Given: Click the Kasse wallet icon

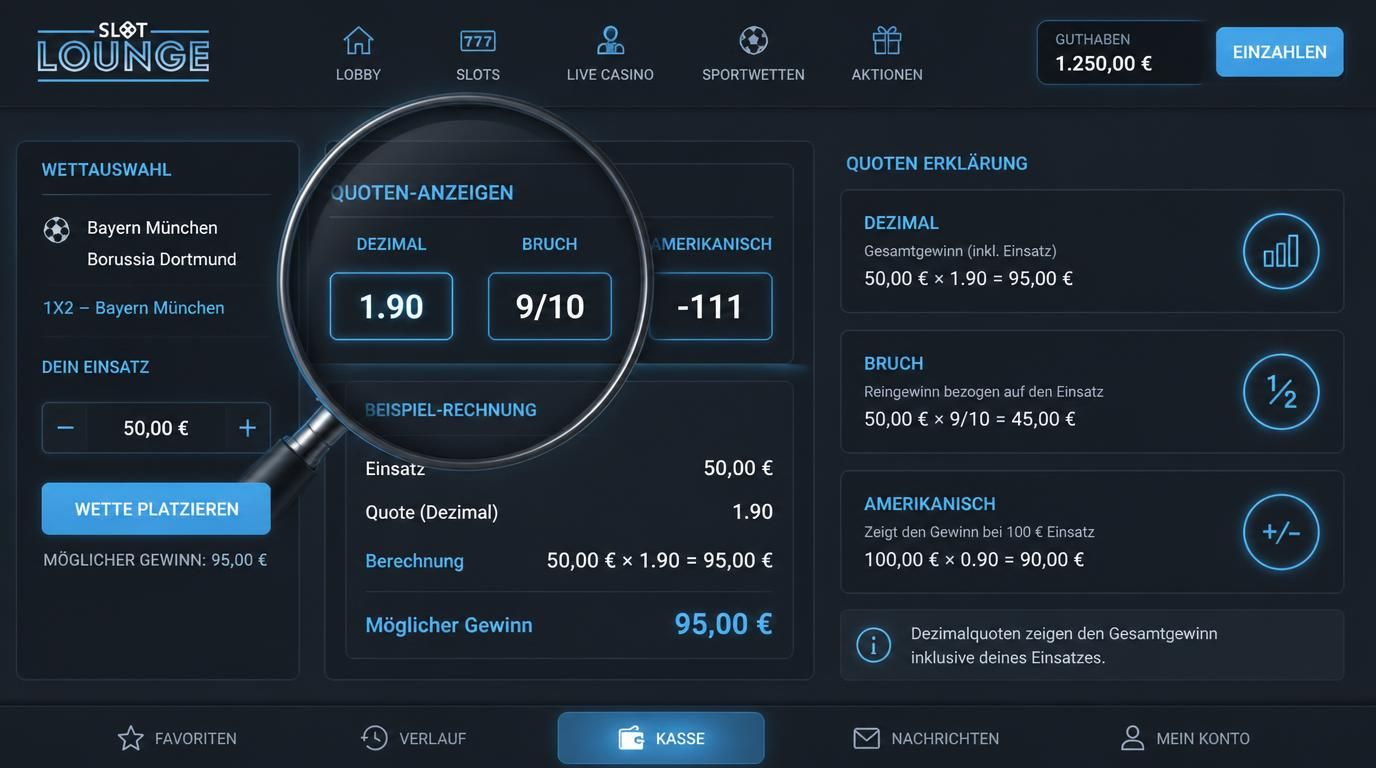Looking at the screenshot, I should [x=631, y=738].
